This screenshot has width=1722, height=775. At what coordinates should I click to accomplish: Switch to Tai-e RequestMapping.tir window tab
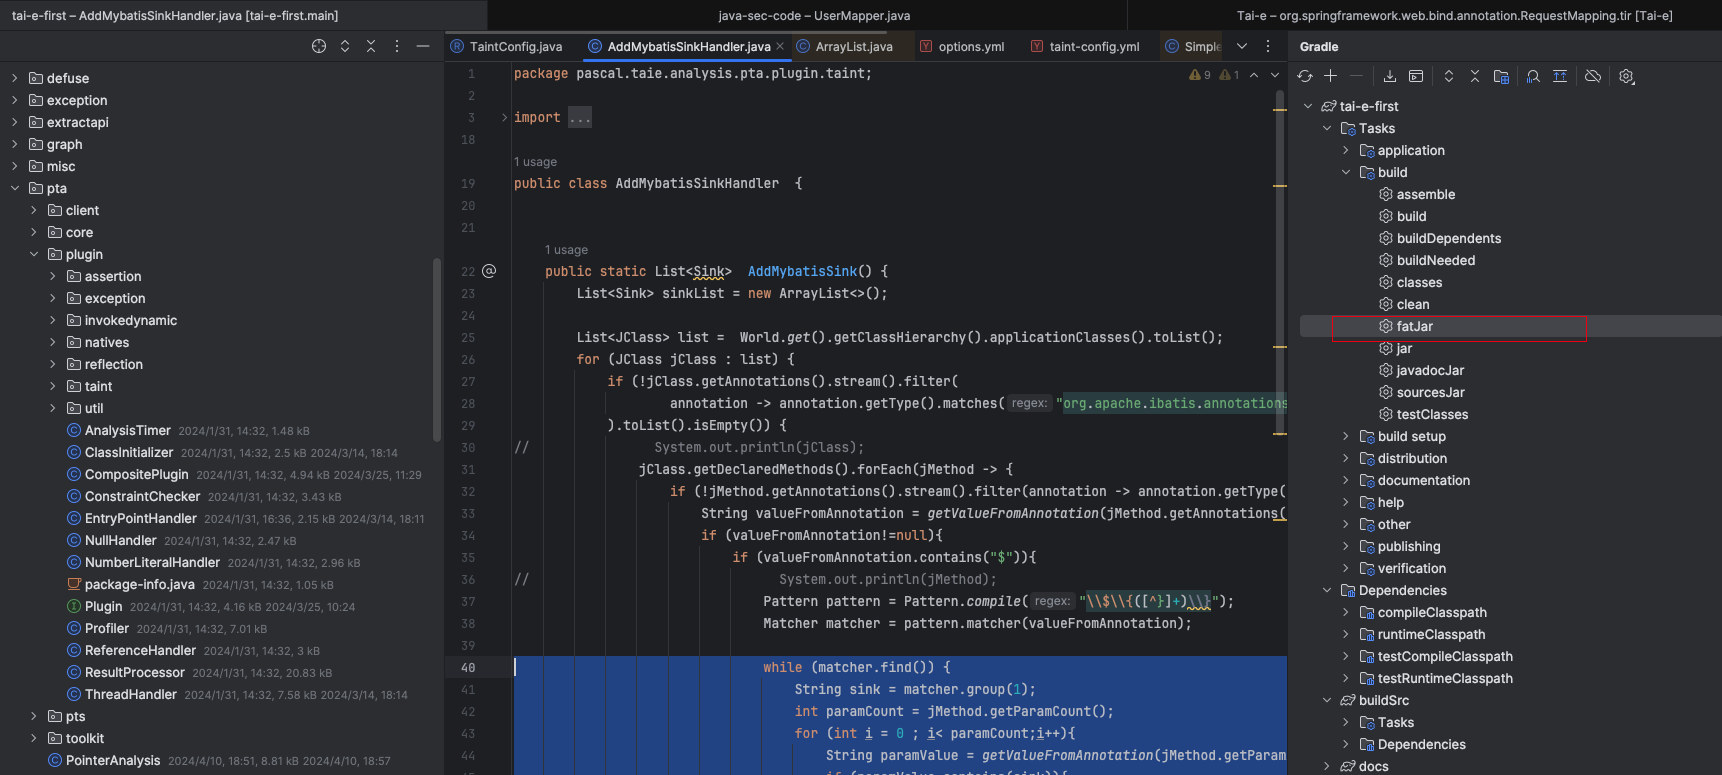[x=1454, y=15]
